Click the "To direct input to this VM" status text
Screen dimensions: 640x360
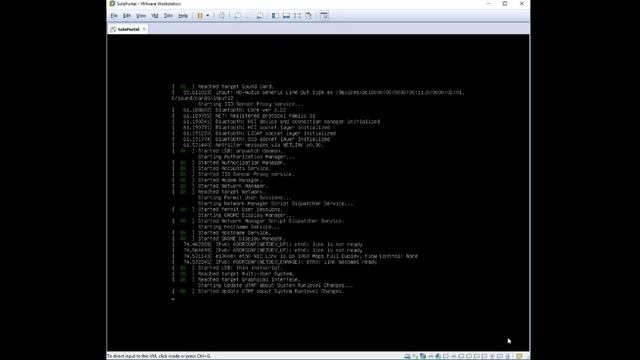click(159, 356)
